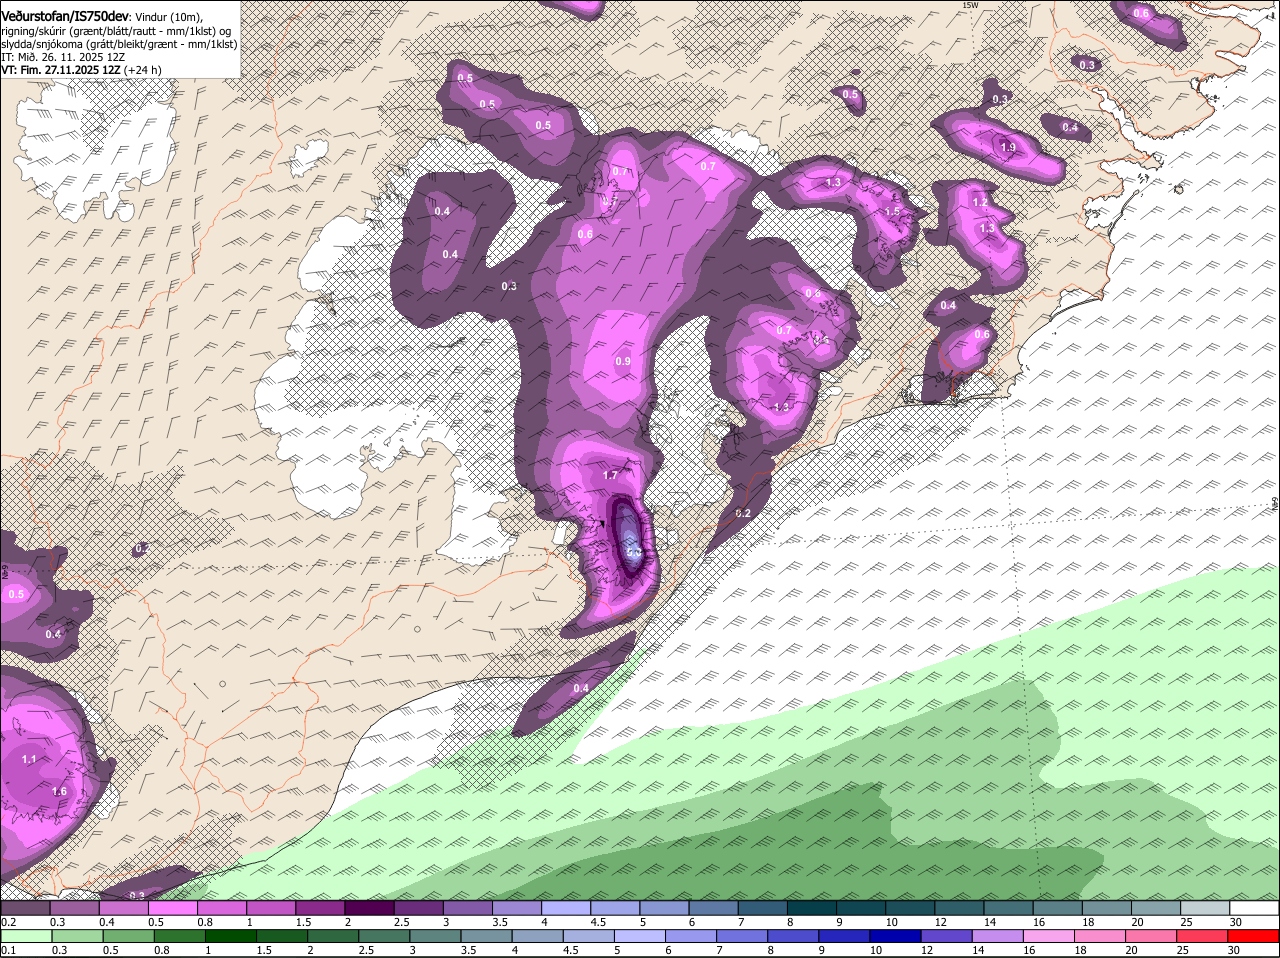This screenshot has width=1280, height=958.
Task: Select pure red lower legend swatch labeled 30
Action: pyautogui.click(x=1254, y=936)
